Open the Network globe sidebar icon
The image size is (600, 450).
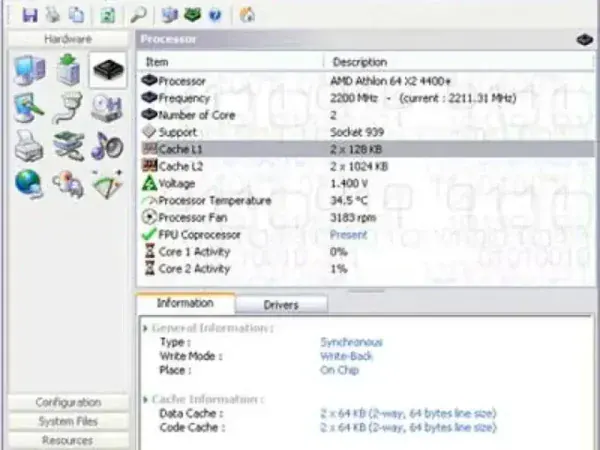[x=29, y=184]
